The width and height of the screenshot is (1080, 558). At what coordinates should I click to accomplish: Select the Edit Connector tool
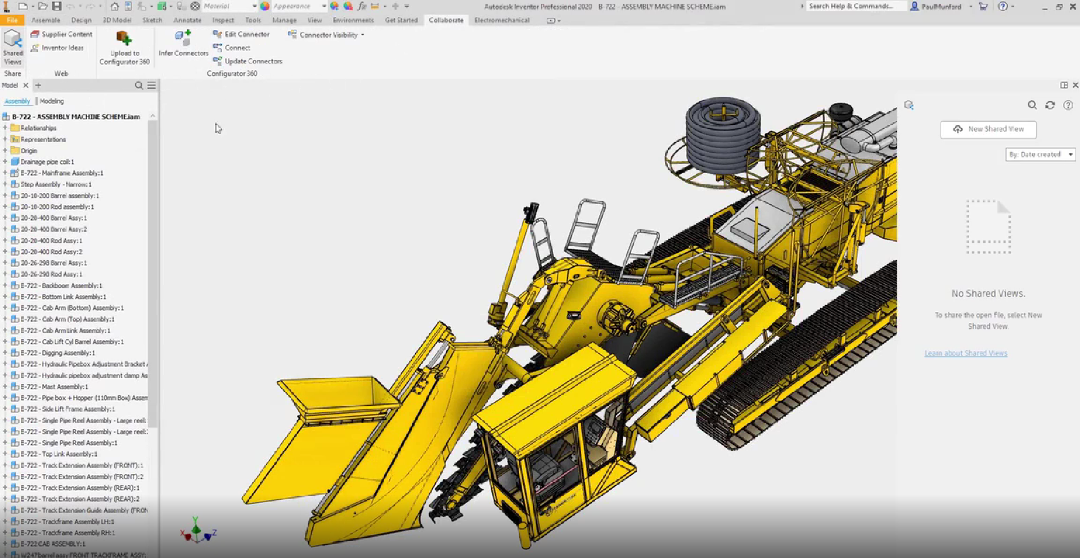(246, 34)
